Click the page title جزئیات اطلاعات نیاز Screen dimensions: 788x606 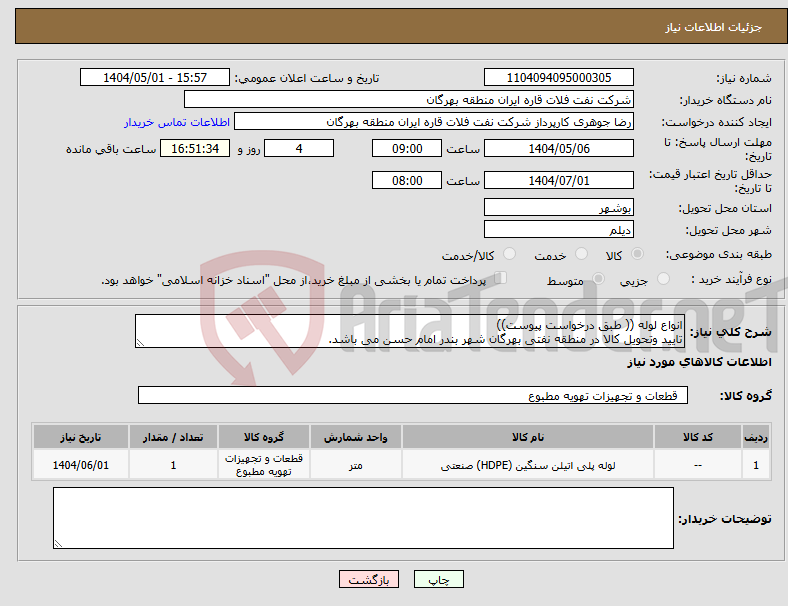tap(714, 27)
